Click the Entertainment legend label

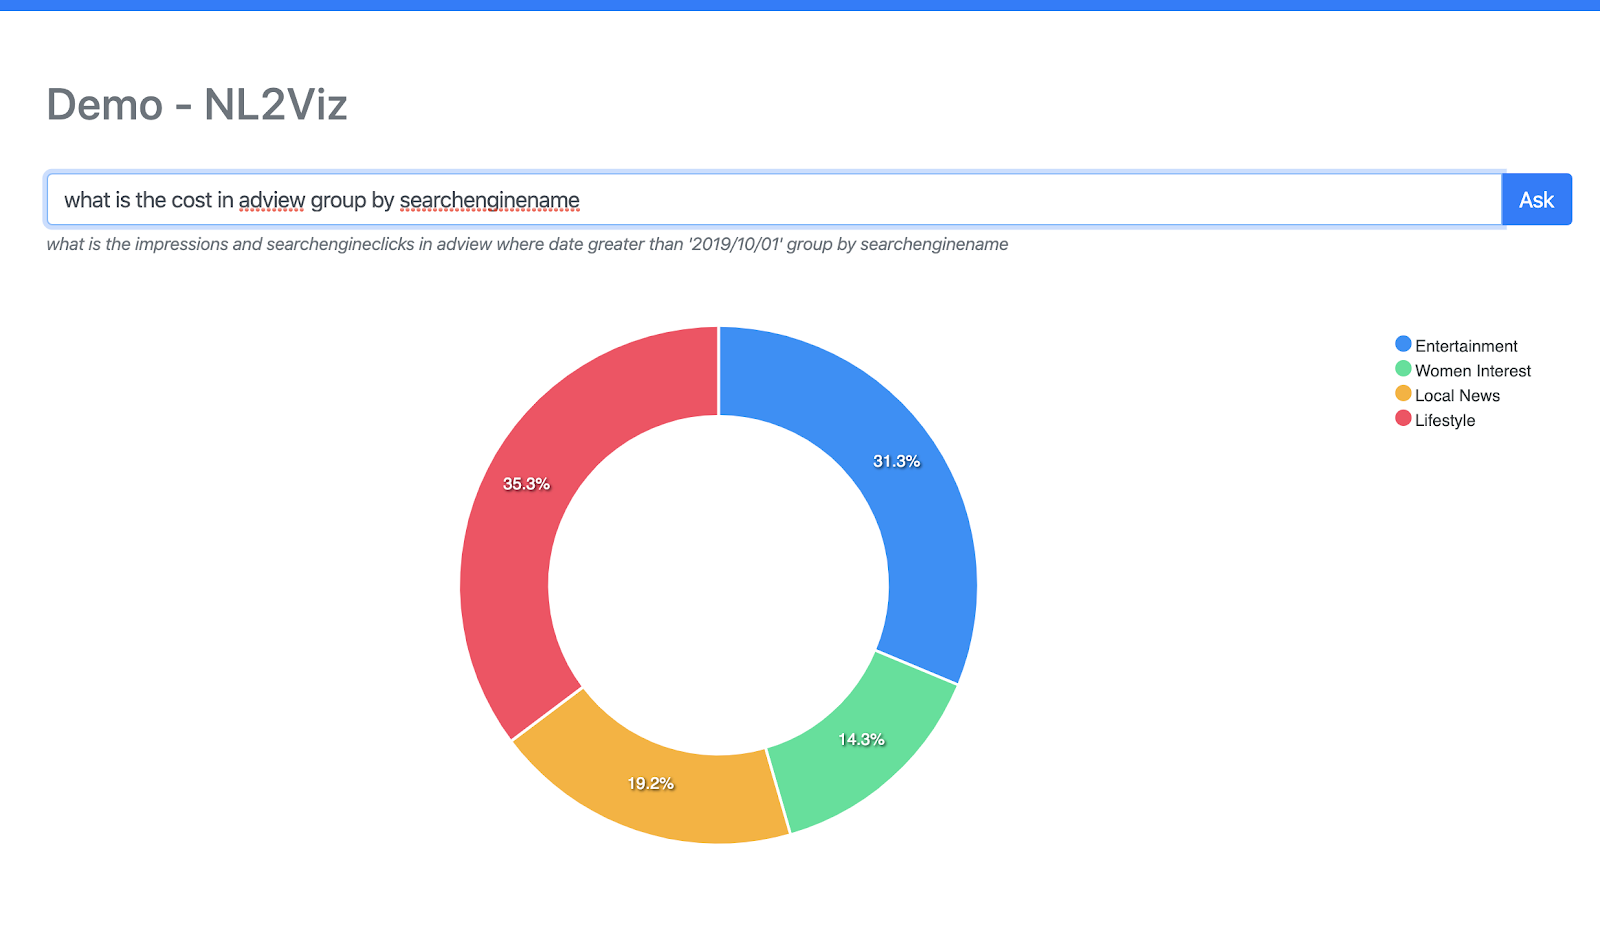[x=1466, y=346]
